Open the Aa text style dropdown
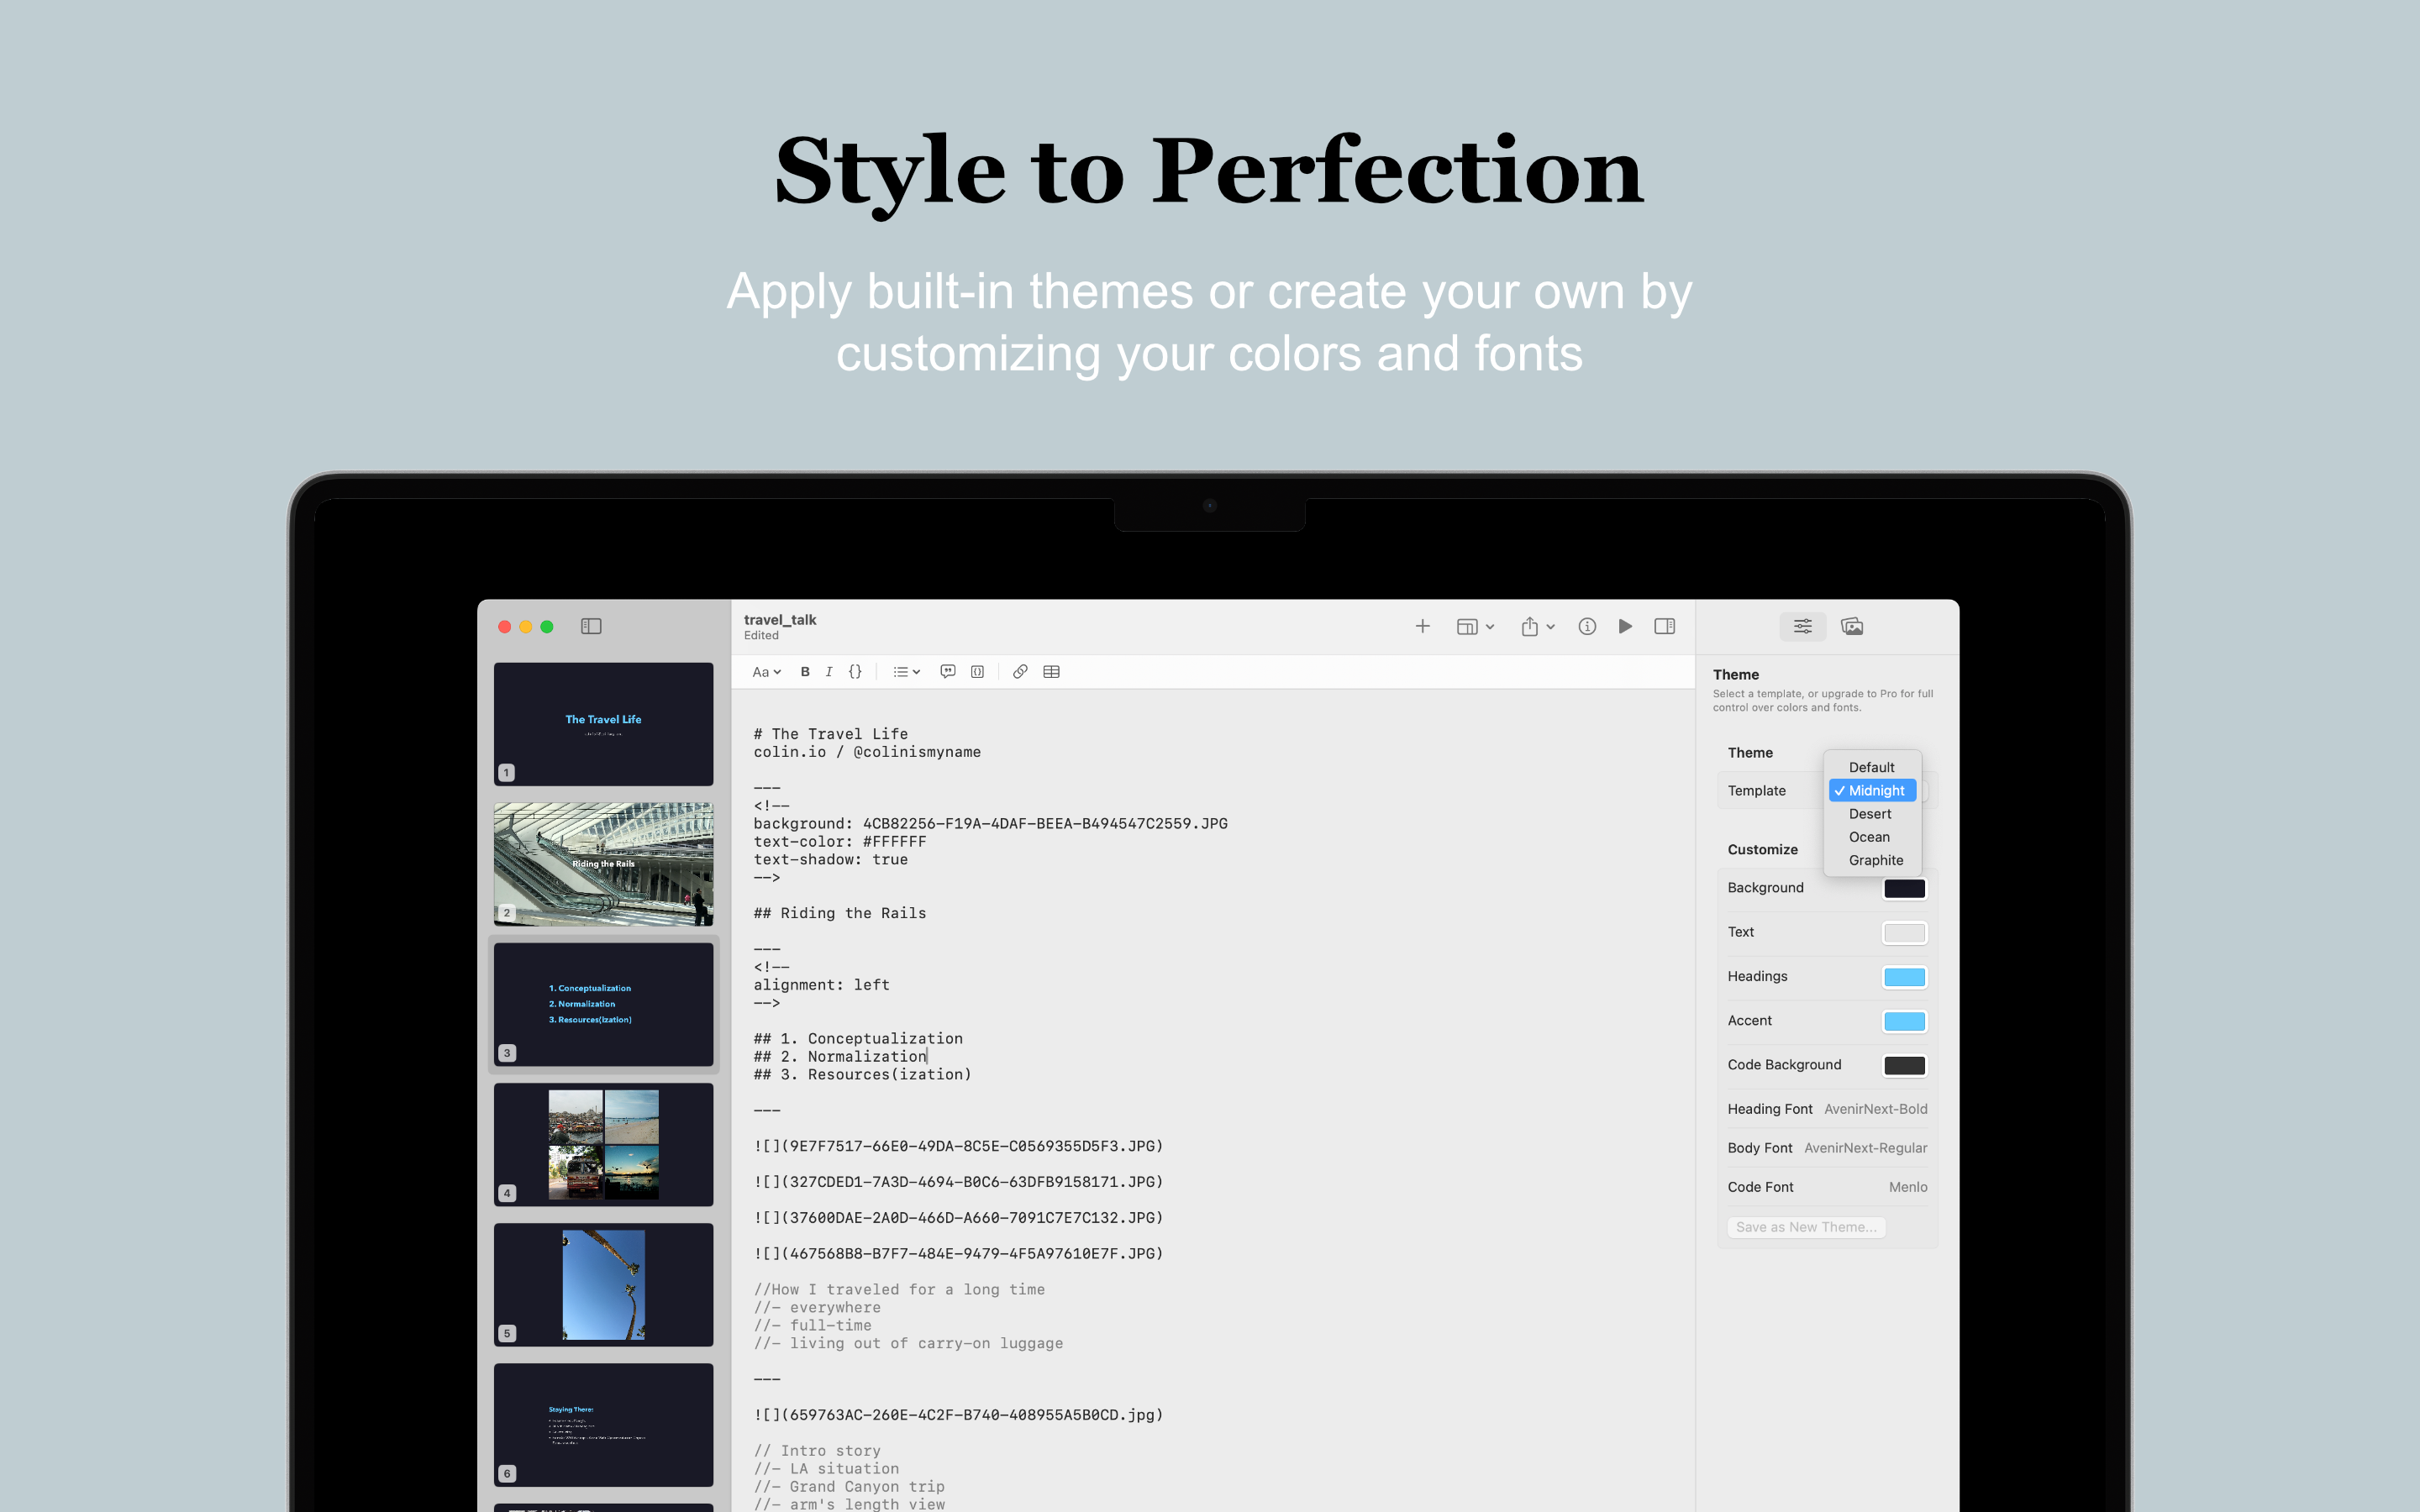Image resolution: width=2420 pixels, height=1512 pixels. click(766, 671)
